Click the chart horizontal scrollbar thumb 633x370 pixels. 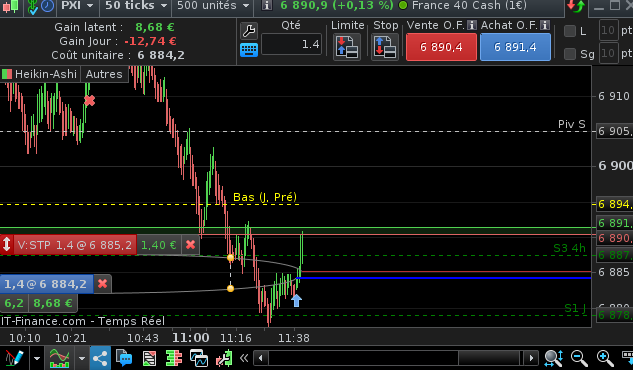pos(488,358)
